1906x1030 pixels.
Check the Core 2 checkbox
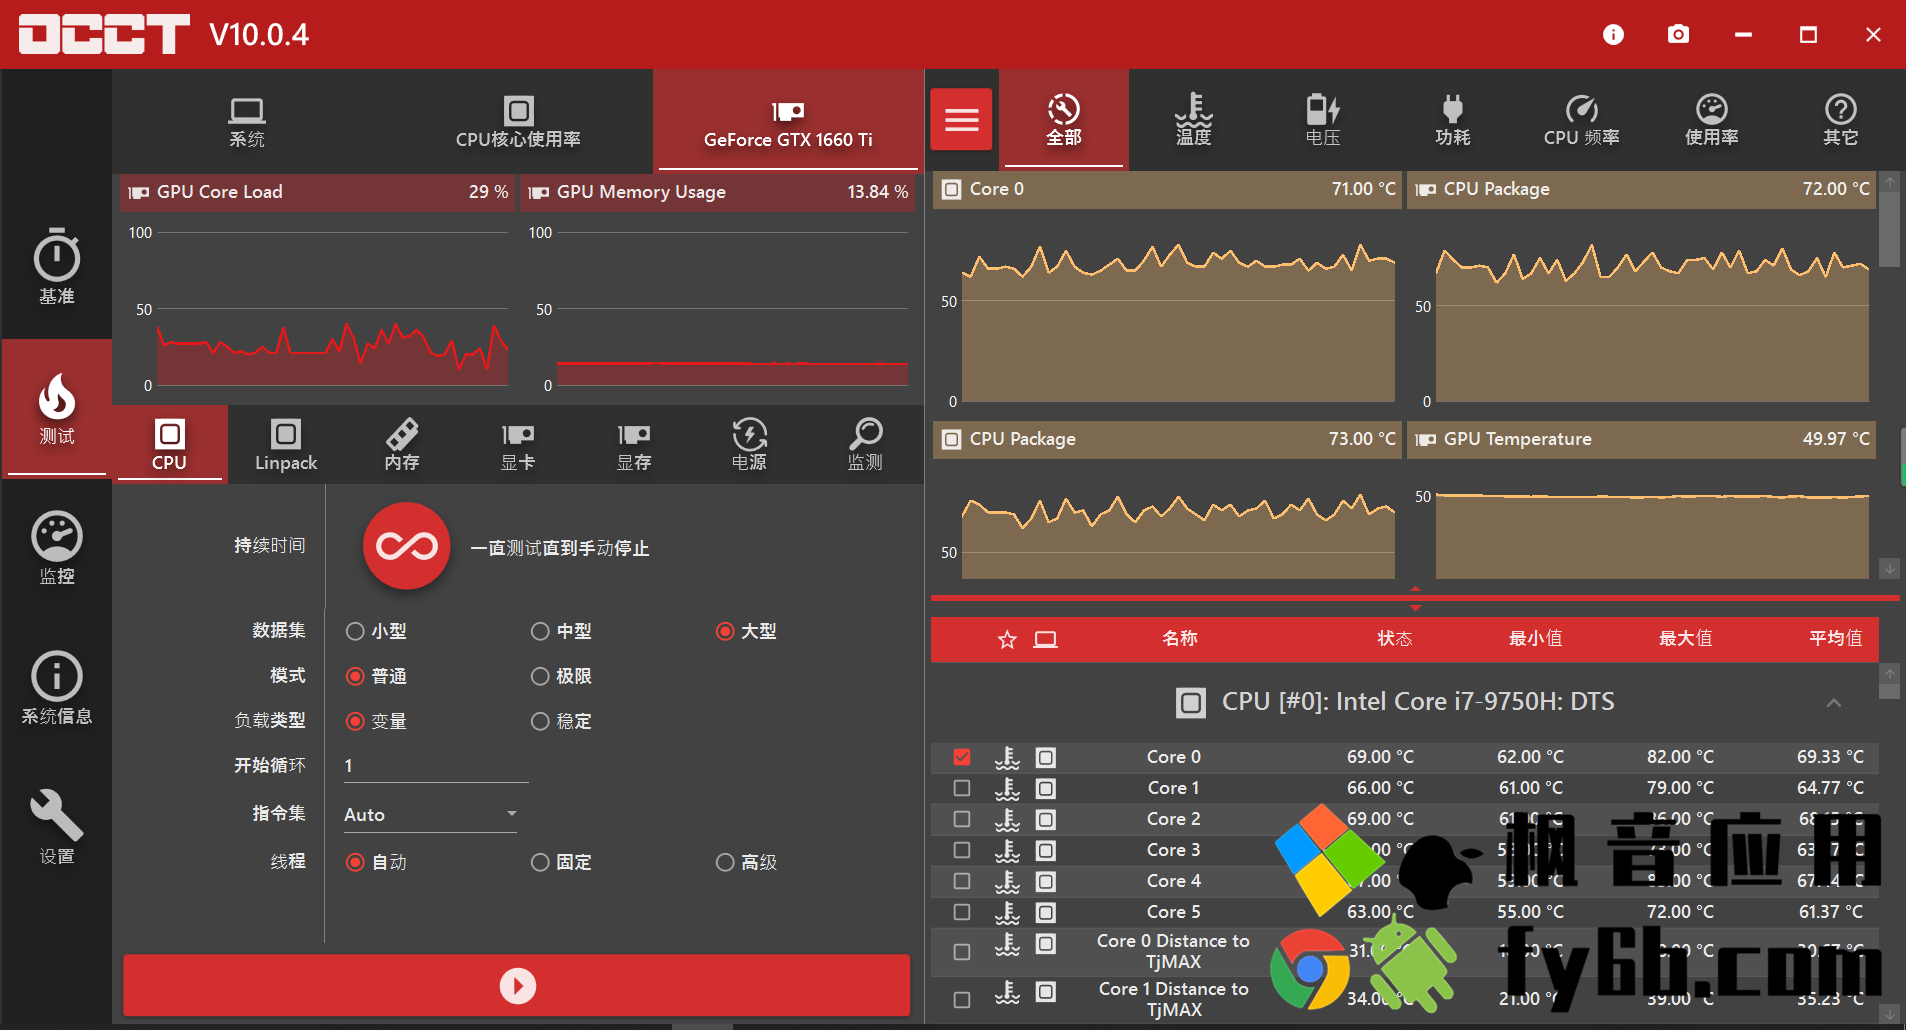coord(962,819)
